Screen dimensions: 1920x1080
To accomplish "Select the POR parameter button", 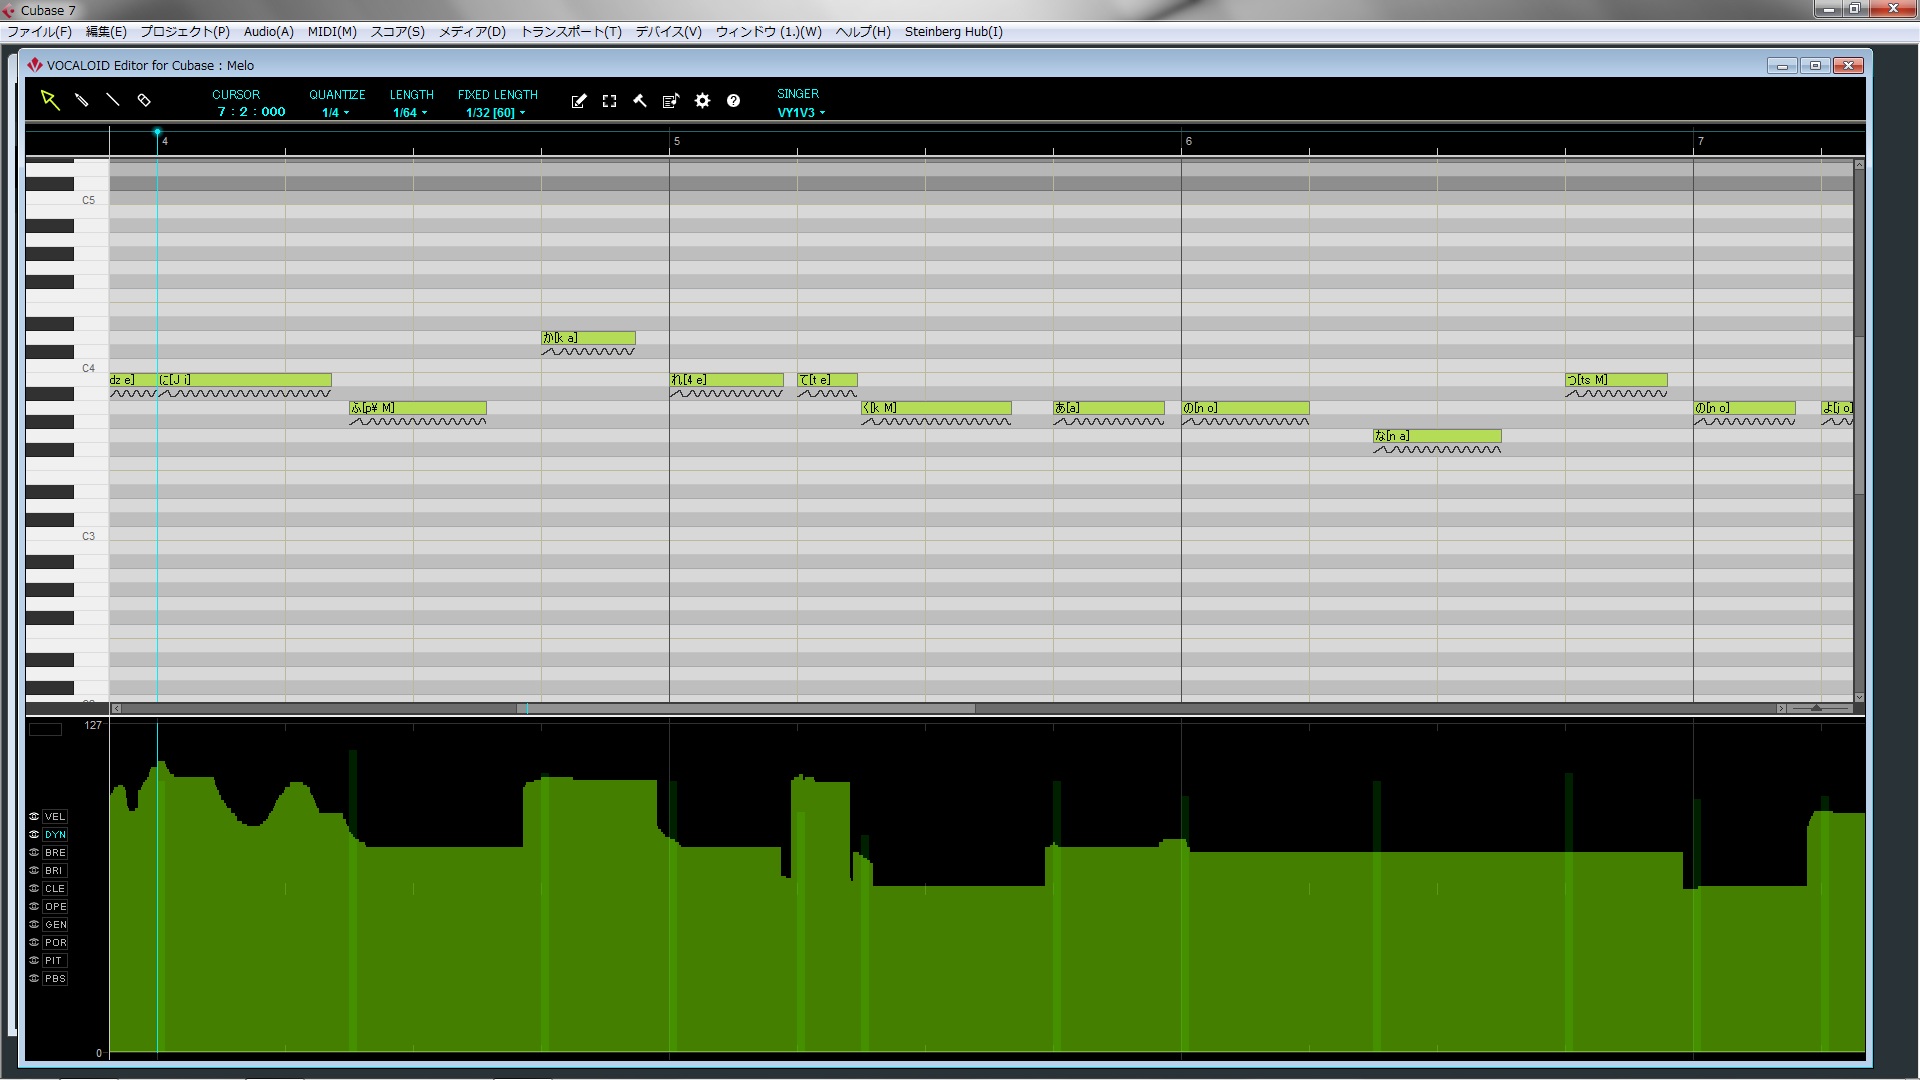I will [x=55, y=943].
